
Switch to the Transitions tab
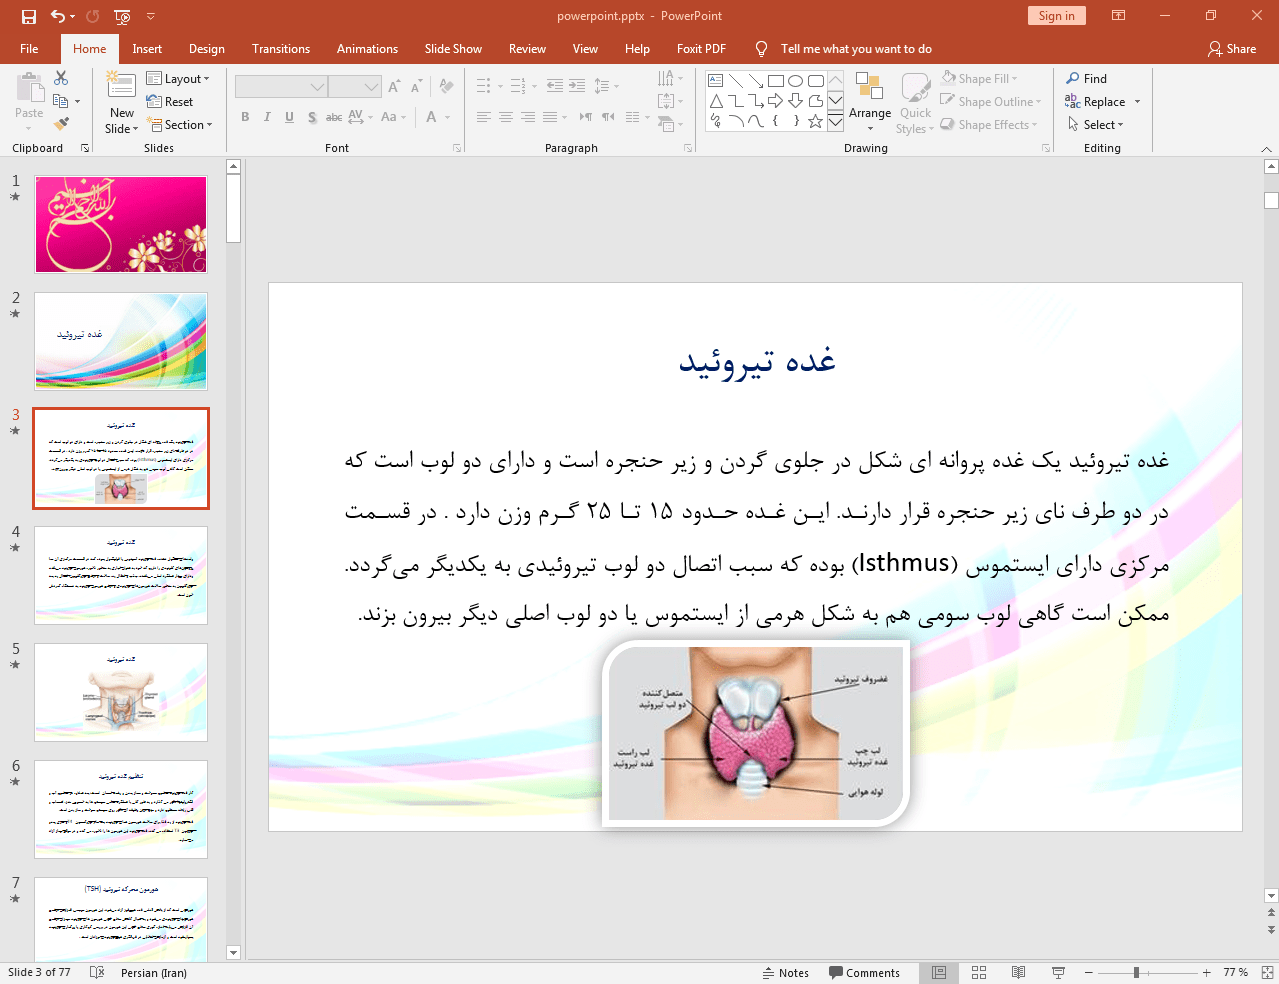pos(281,49)
